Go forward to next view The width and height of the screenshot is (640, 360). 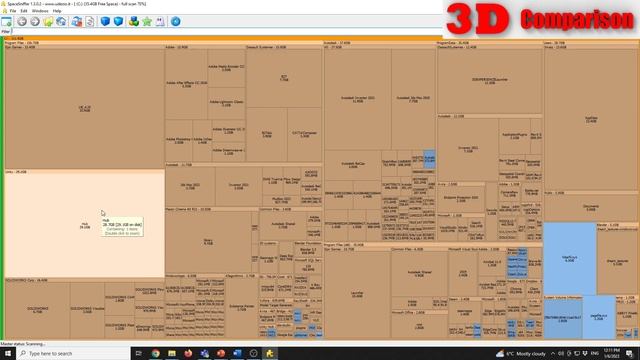[x=35, y=22]
